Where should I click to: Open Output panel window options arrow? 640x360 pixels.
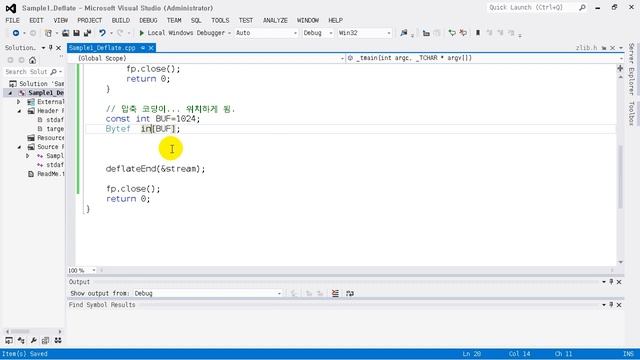point(604,282)
